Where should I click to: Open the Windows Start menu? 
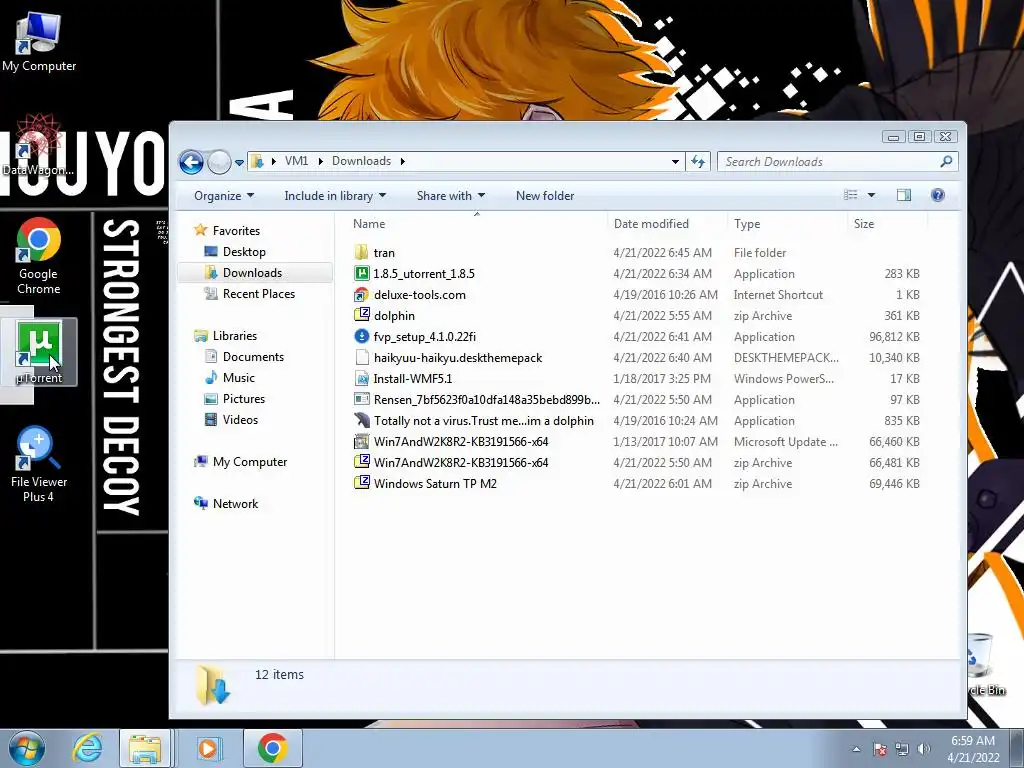(27, 748)
